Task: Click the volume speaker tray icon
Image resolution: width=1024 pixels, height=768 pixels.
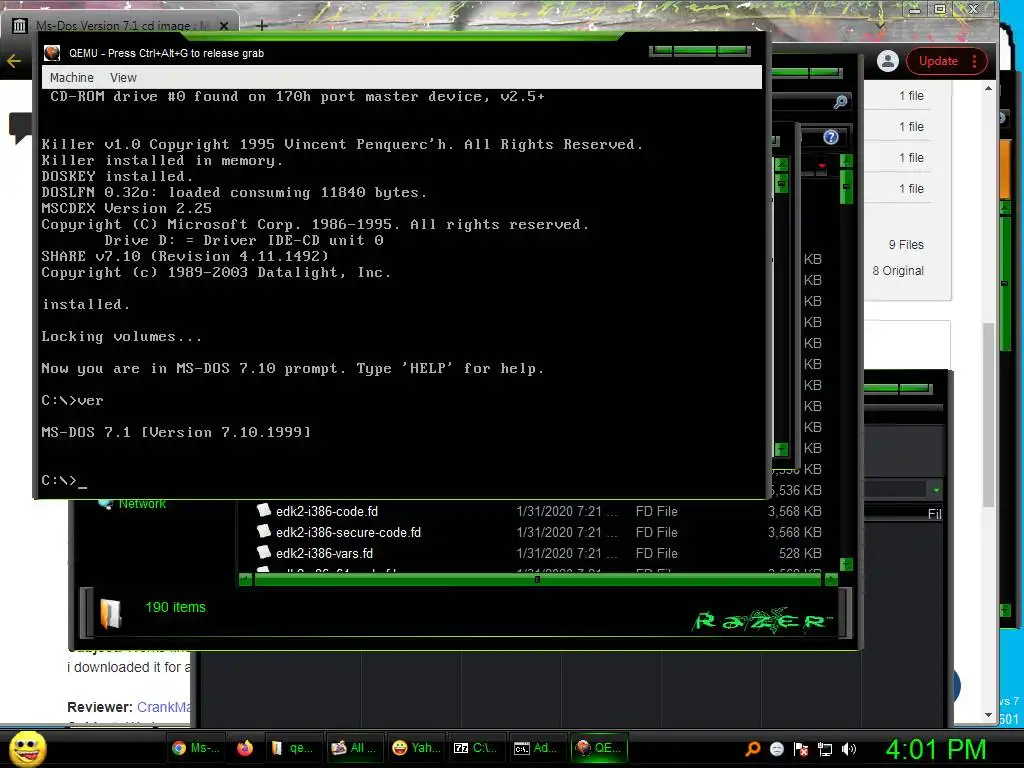Action: coord(849,749)
